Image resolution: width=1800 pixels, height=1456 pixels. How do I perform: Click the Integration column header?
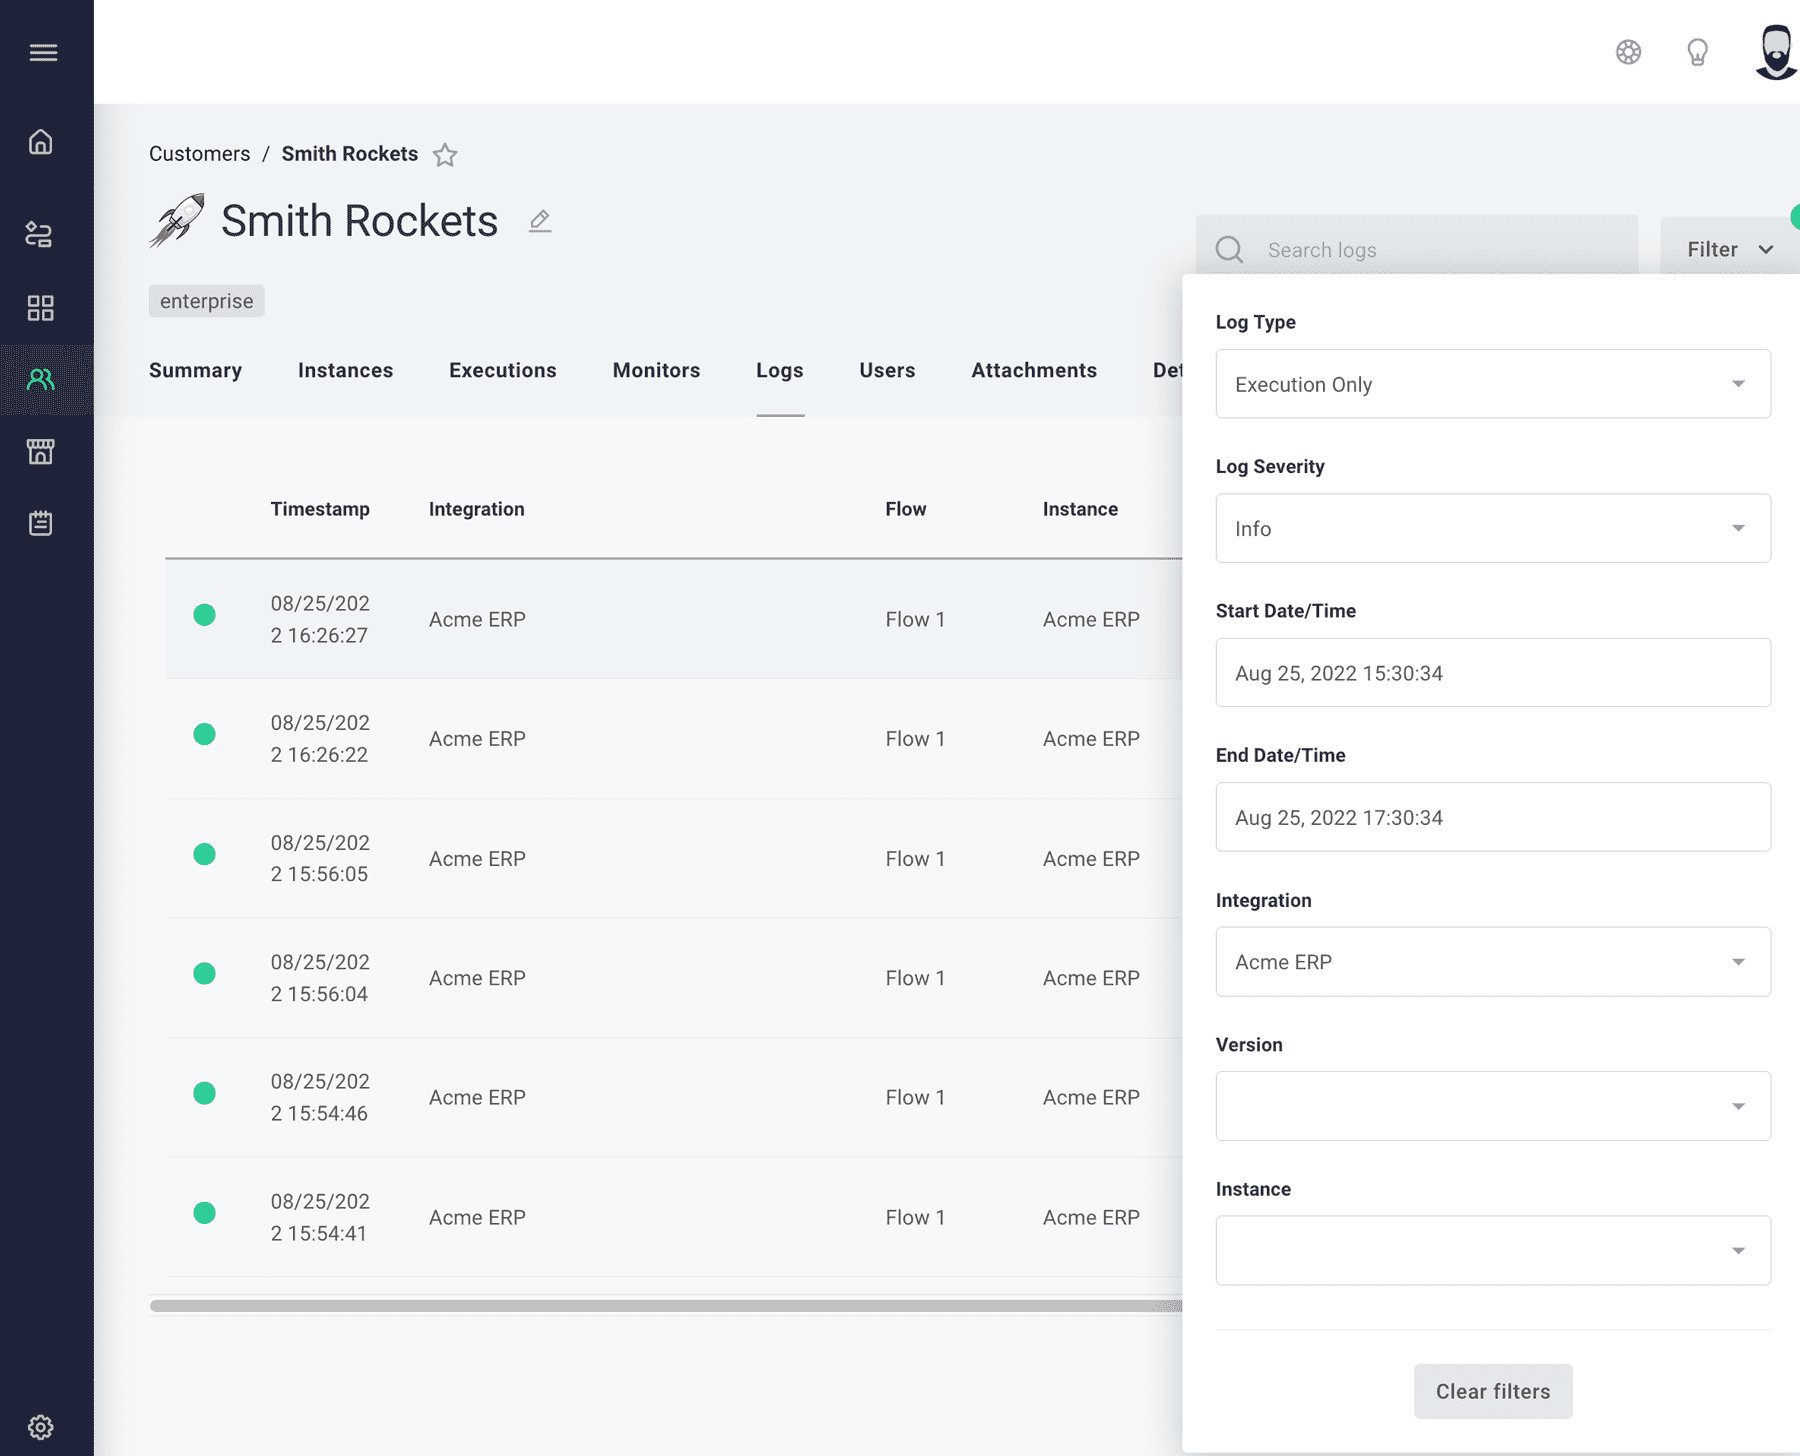coord(477,509)
